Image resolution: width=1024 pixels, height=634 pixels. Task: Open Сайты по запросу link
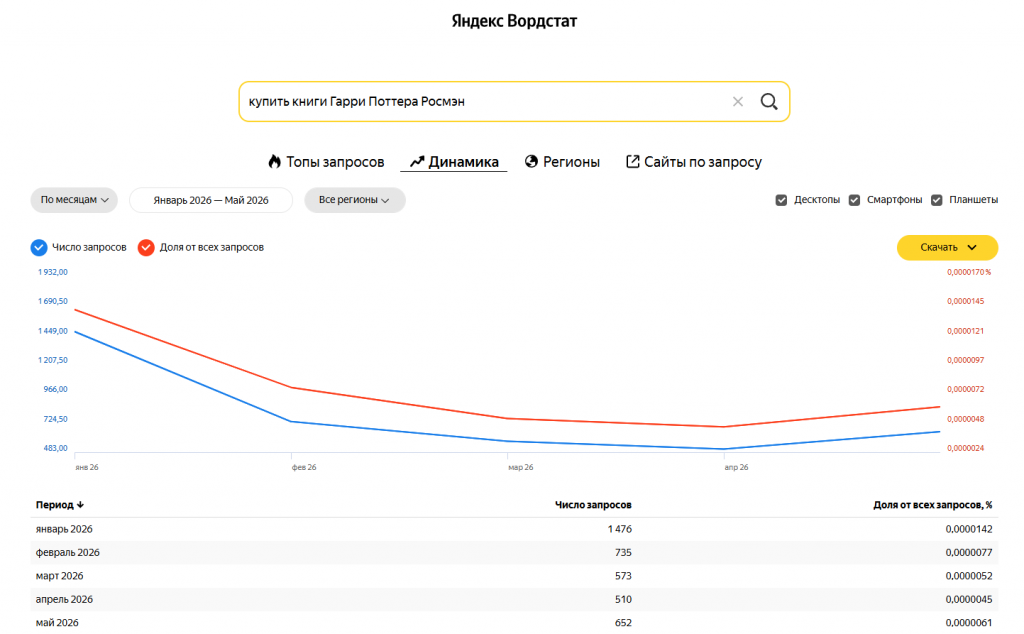point(694,161)
